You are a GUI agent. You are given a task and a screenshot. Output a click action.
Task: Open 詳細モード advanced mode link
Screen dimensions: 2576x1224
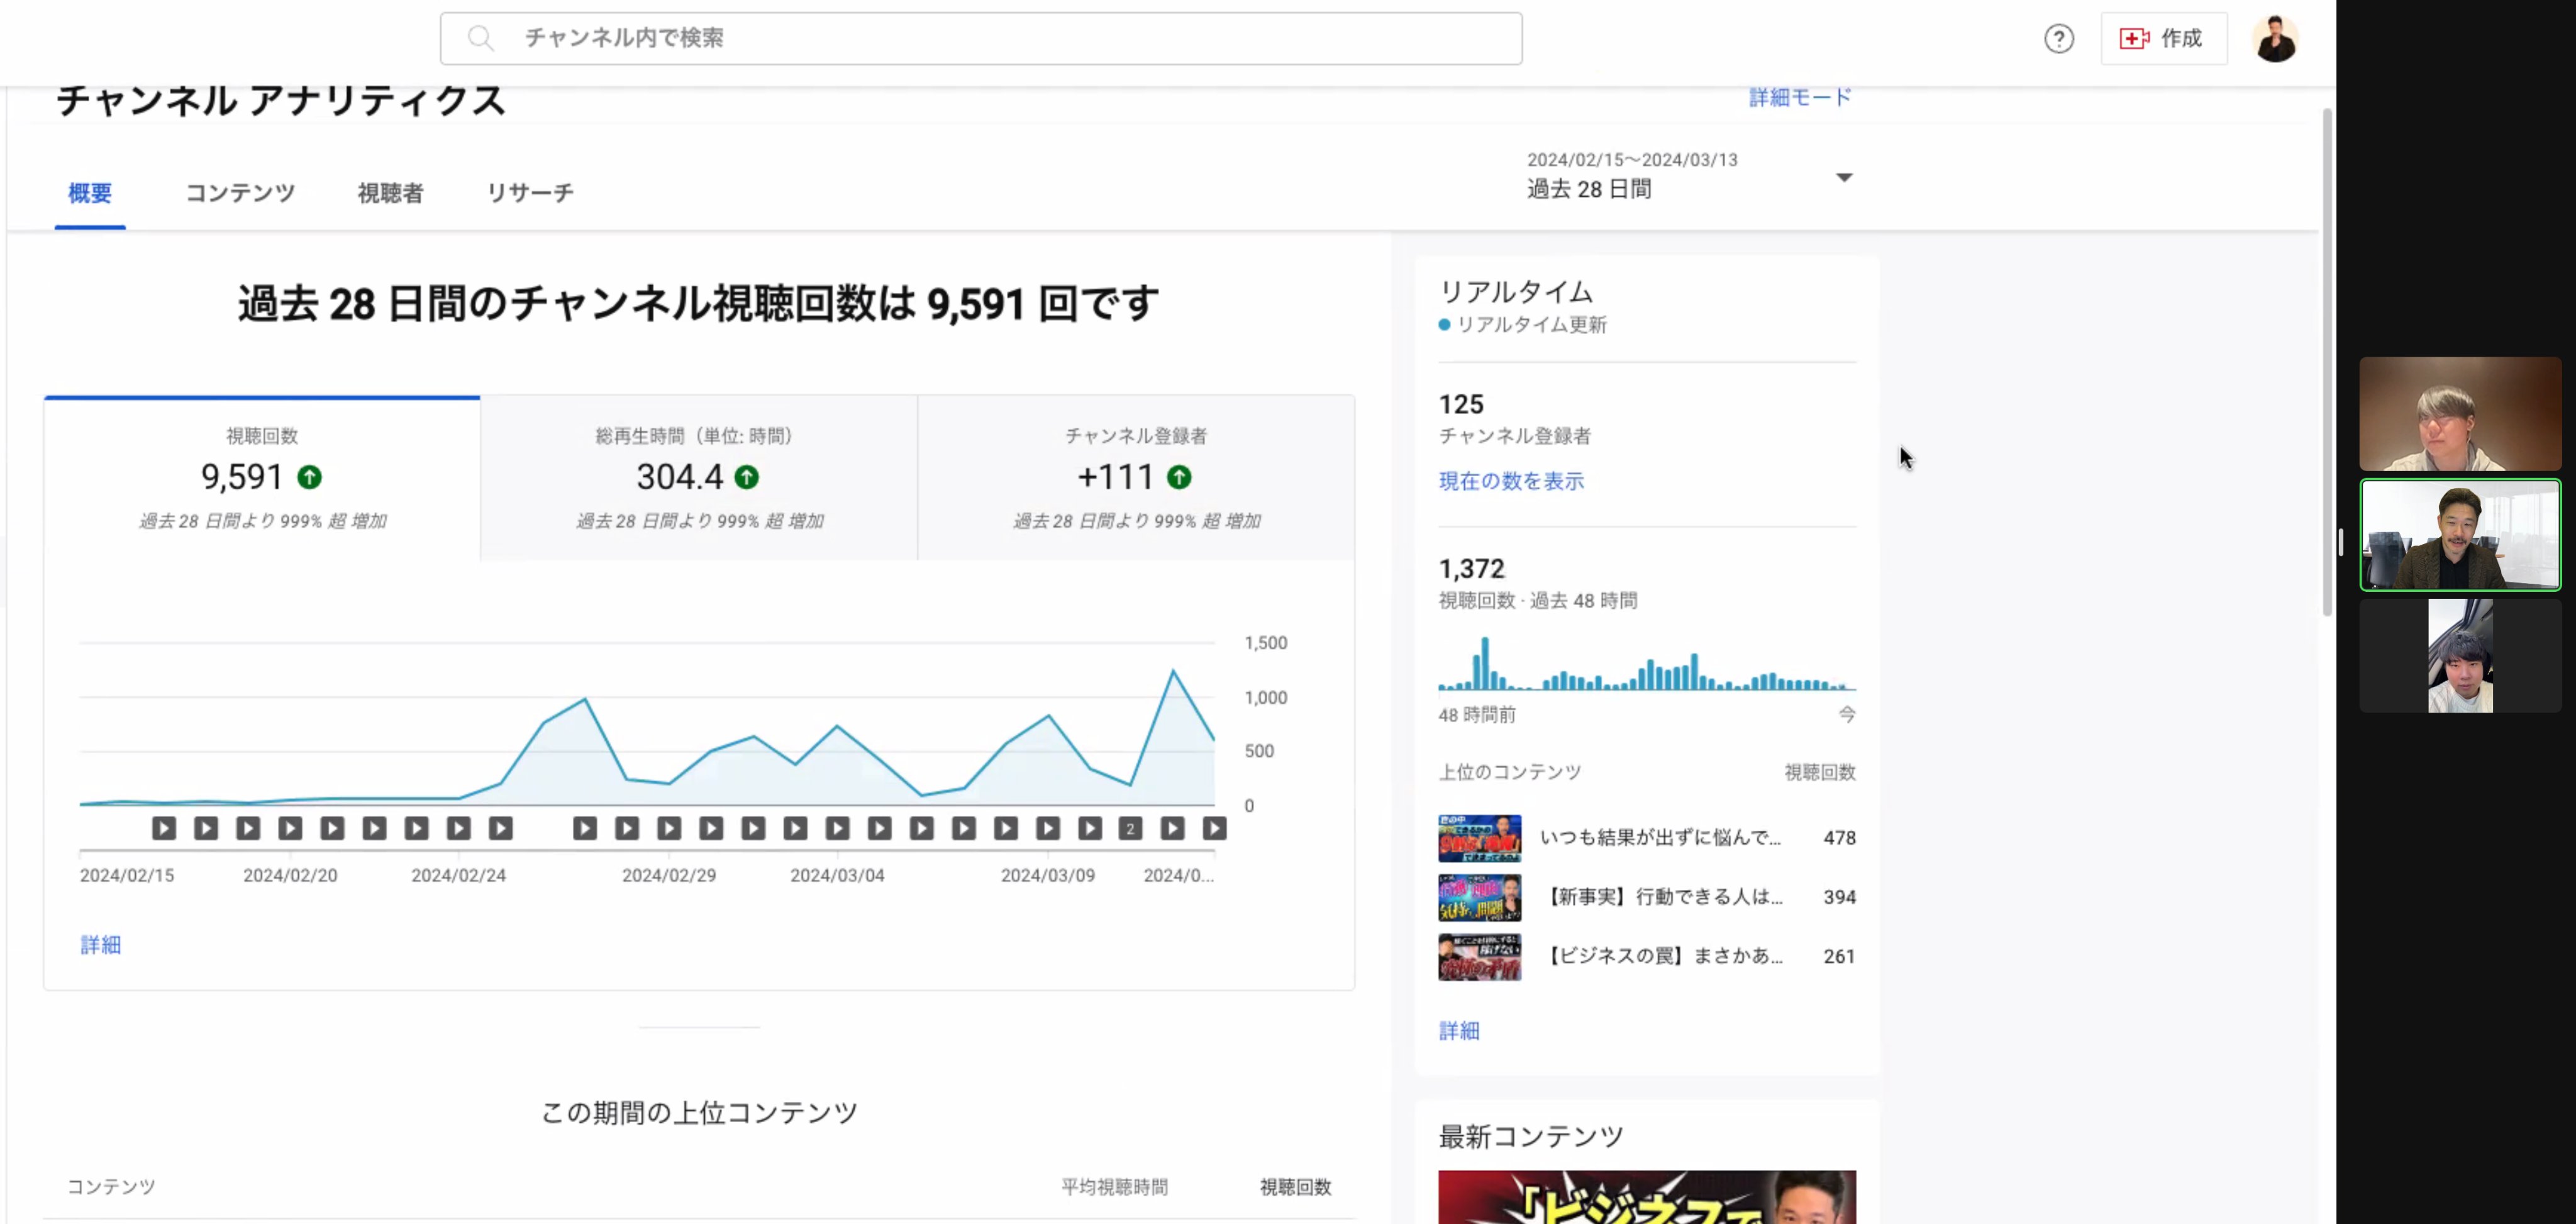point(1799,97)
